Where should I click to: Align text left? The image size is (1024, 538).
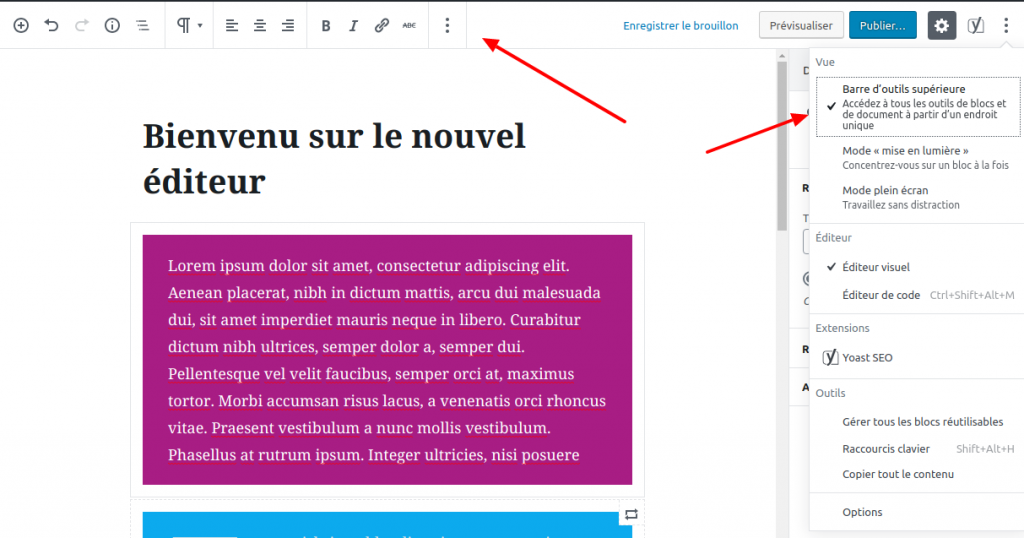pyautogui.click(x=232, y=25)
